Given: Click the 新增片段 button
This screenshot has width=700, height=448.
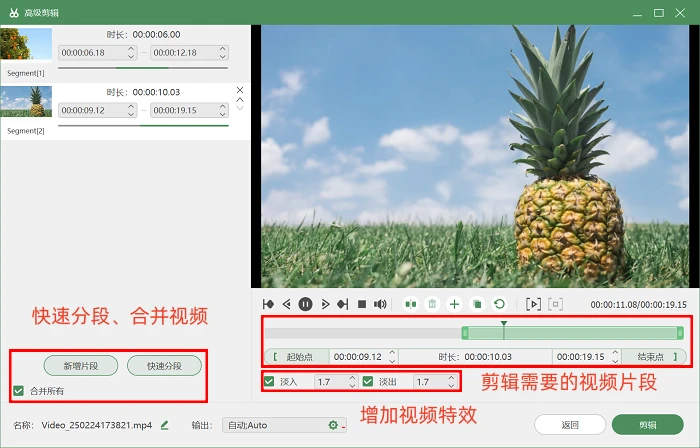Looking at the screenshot, I should (81, 366).
